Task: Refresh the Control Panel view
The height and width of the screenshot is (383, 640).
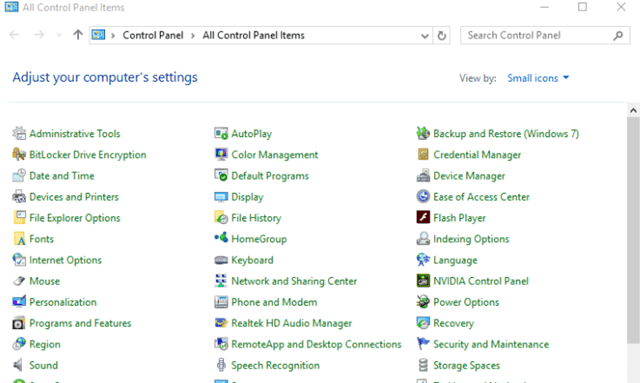Action: [x=442, y=36]
